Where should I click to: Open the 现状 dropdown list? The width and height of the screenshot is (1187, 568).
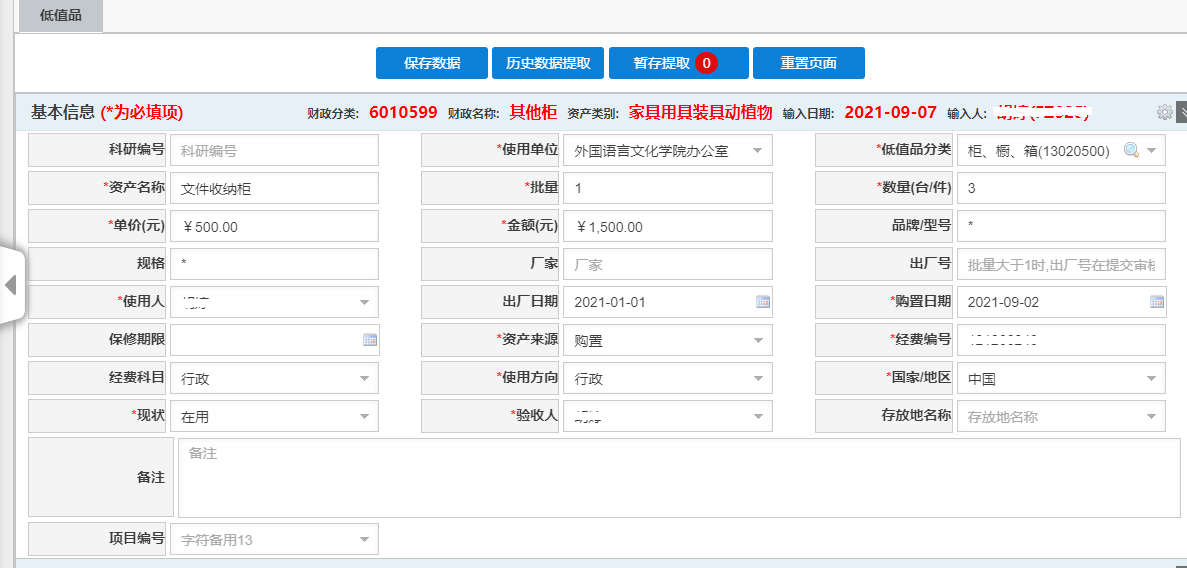click(x=362, y=417)
